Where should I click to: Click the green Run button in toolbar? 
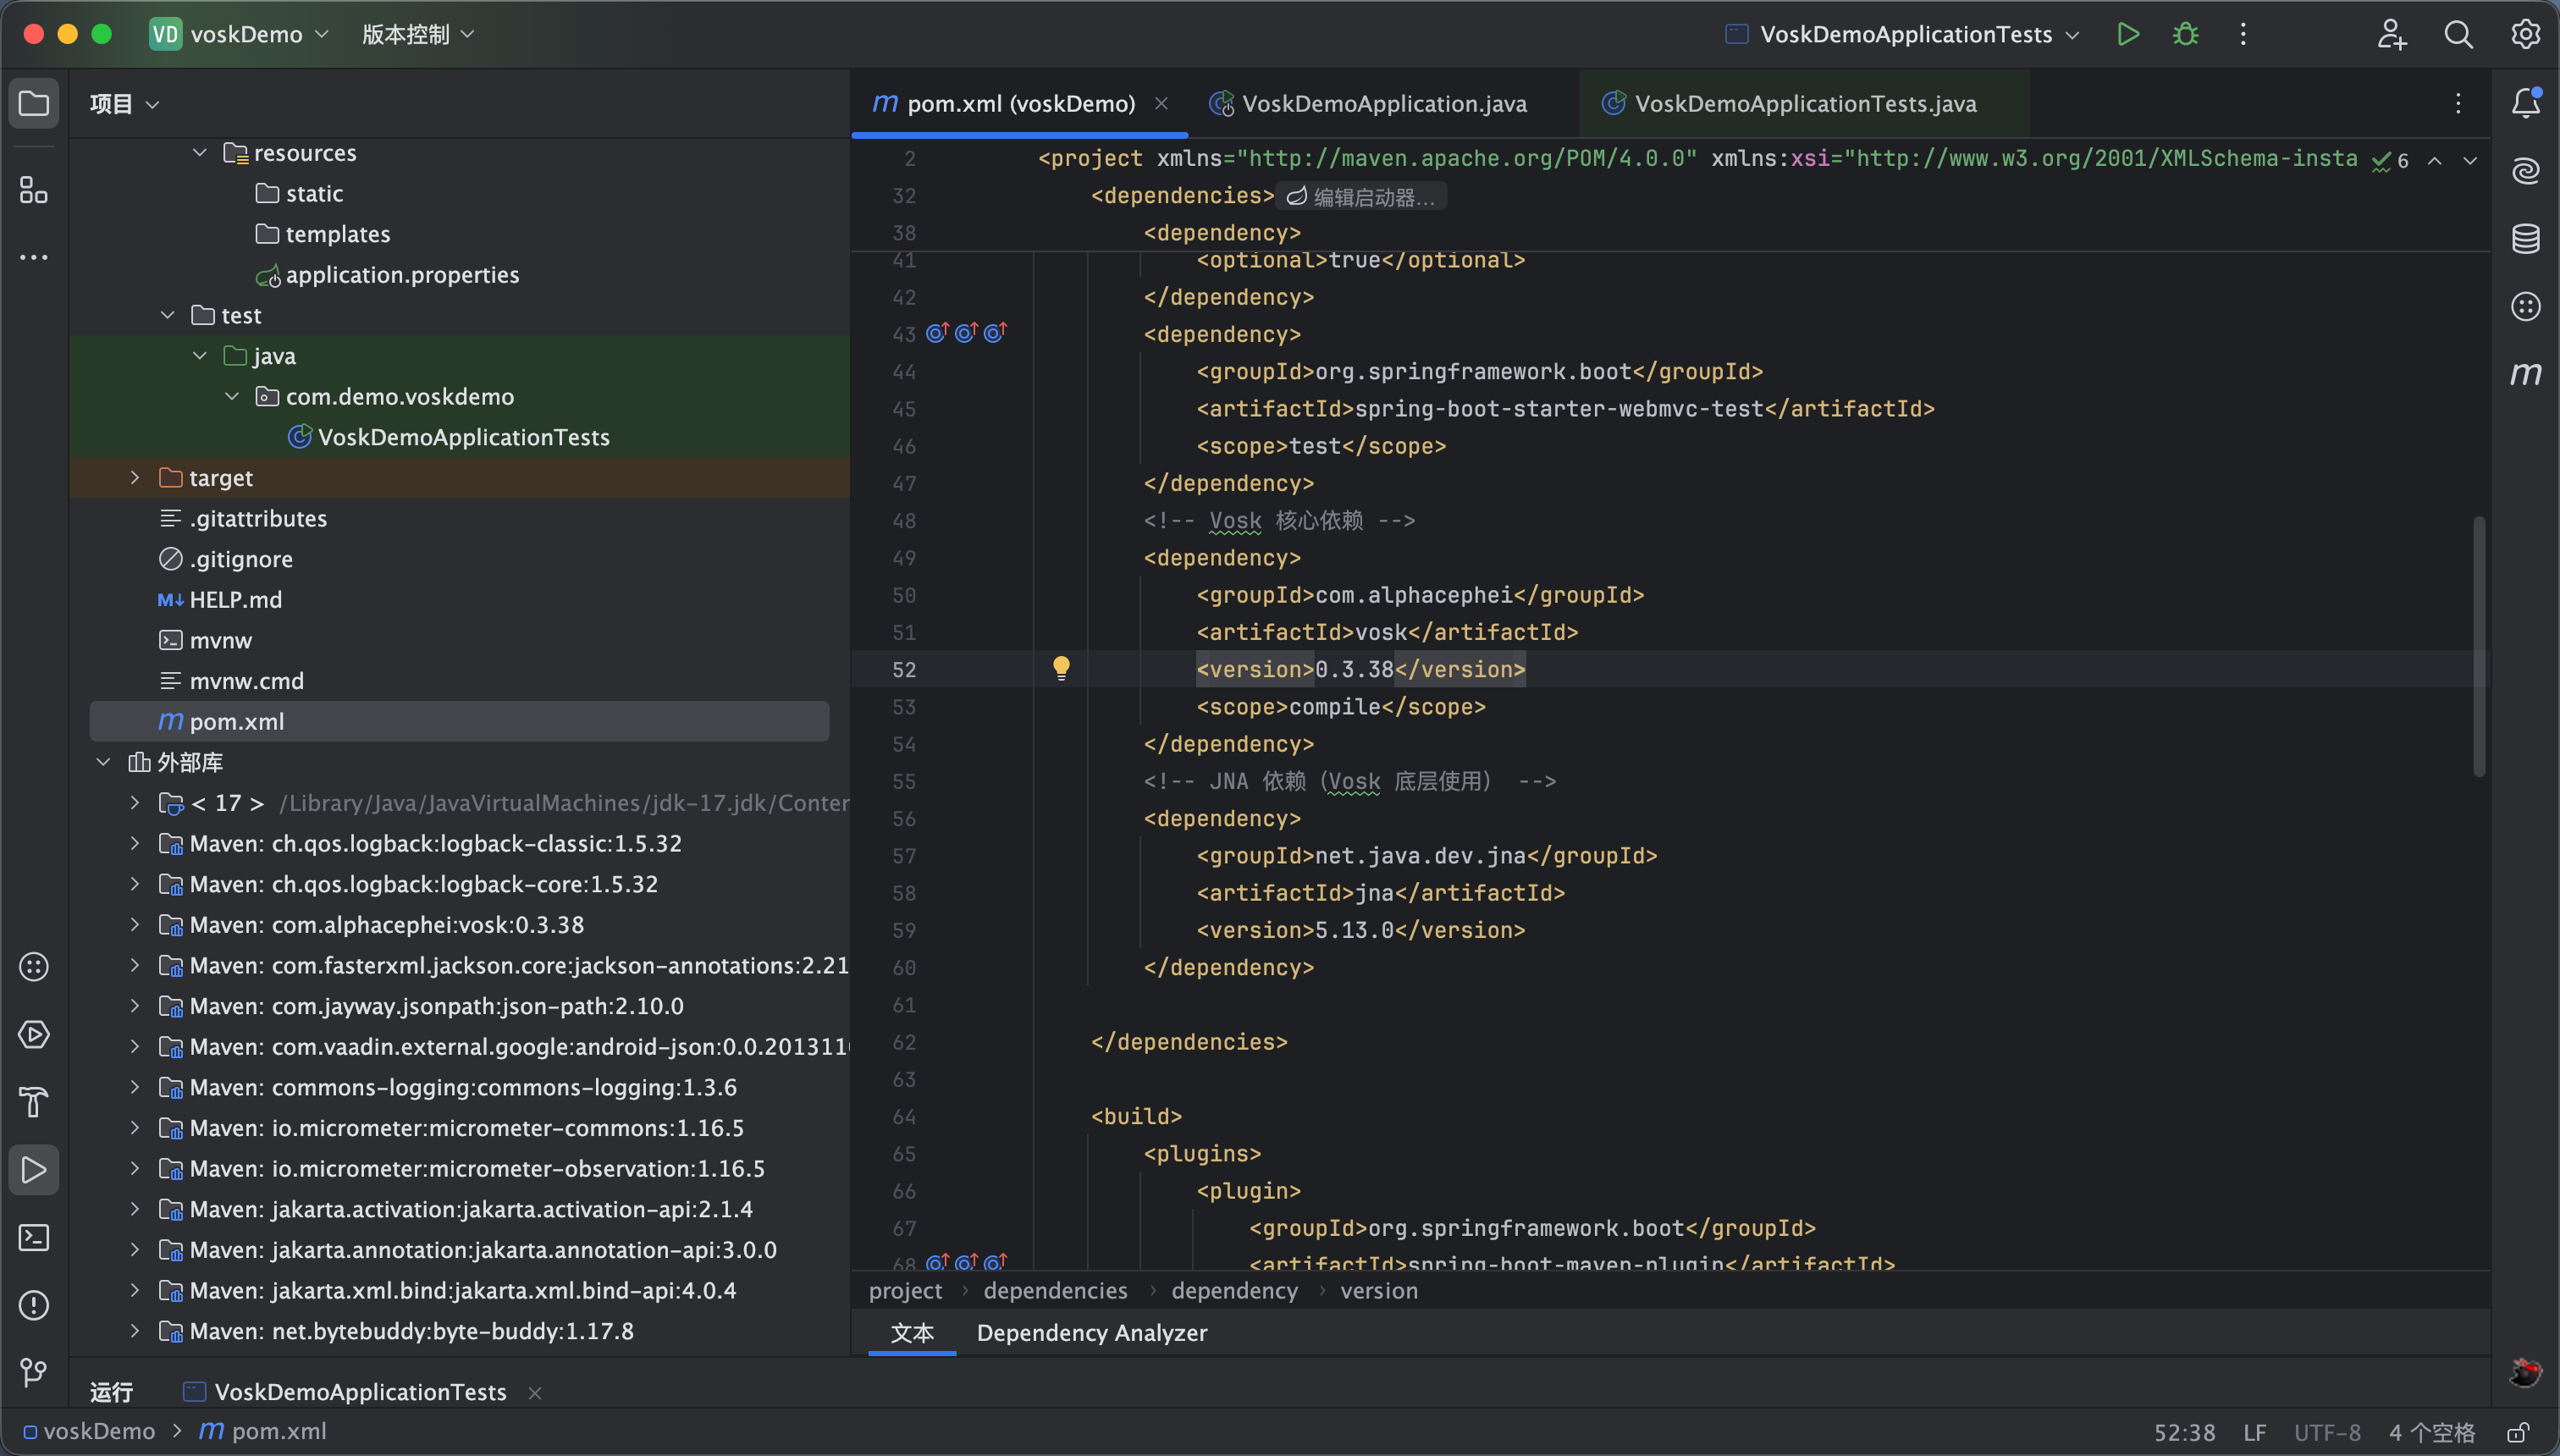tap(2127, 35)
